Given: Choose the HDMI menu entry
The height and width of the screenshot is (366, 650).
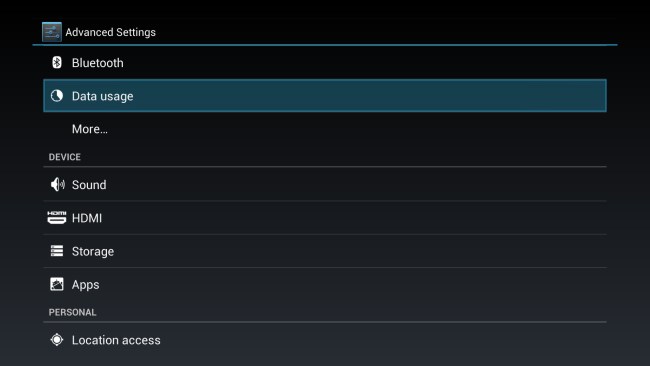Looking at the screenshot, I should [x=325, y=218].
